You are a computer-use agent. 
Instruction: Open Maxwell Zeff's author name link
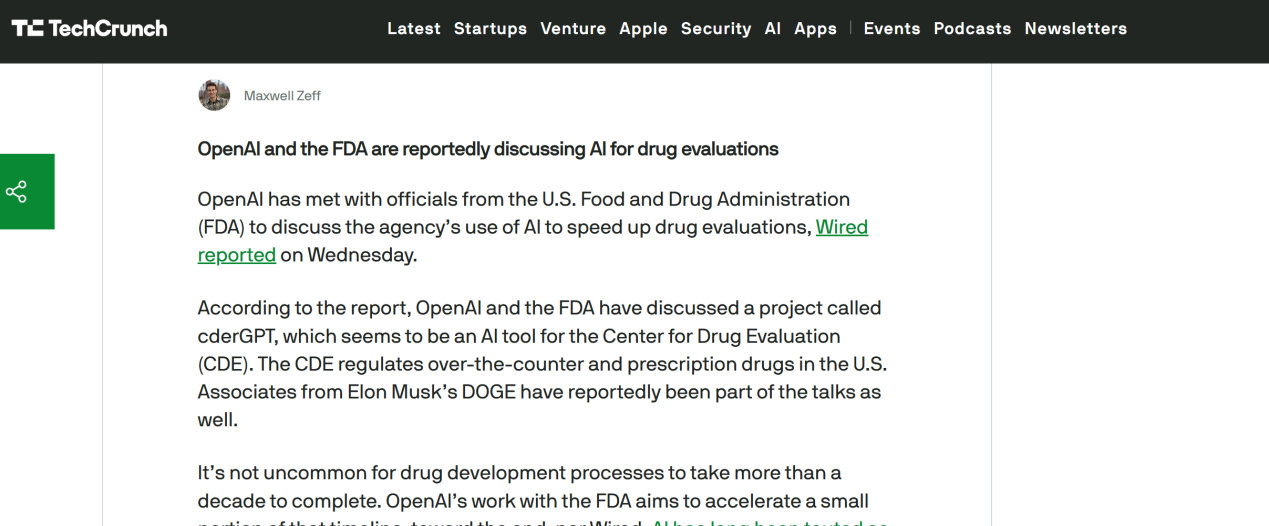point(282,96)
